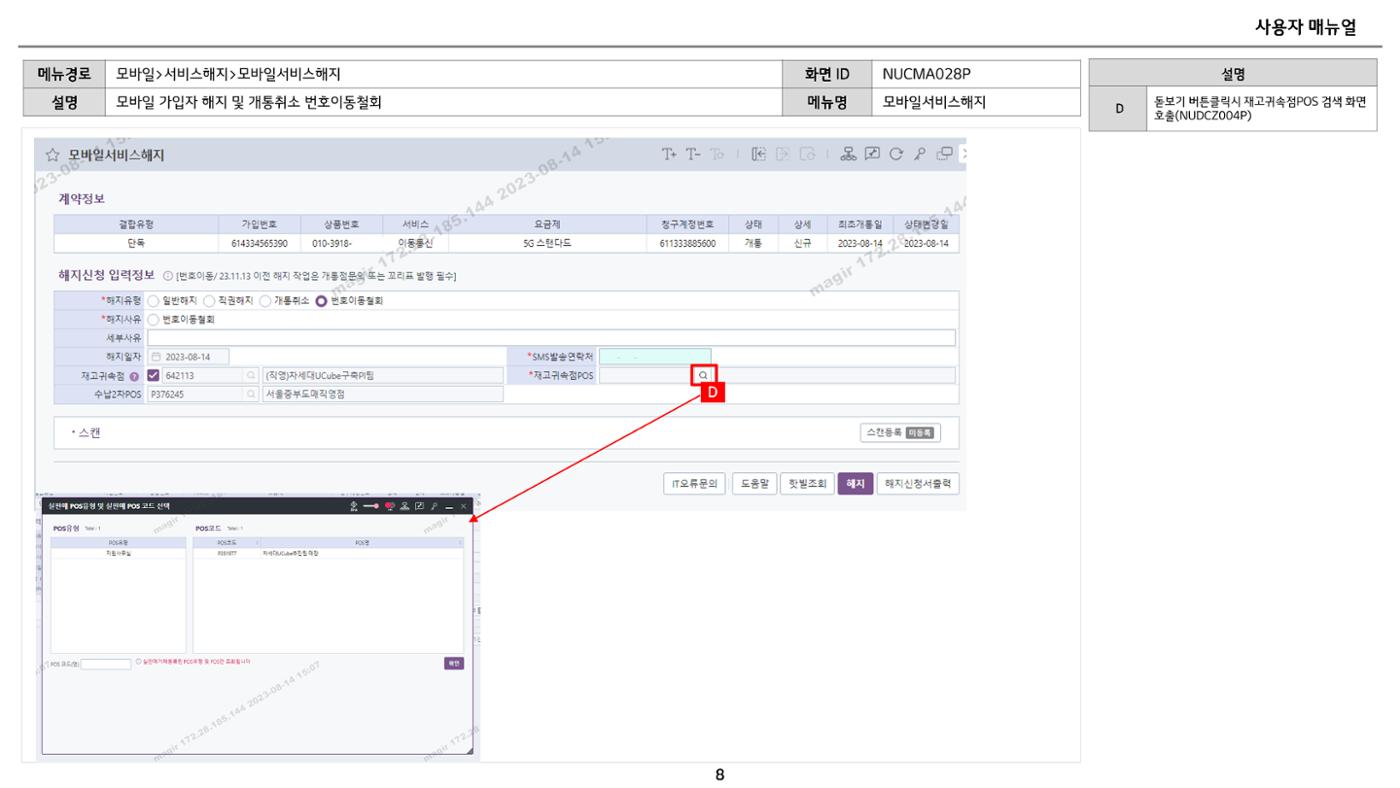Click the 스캔등록 button
1400x788 pixels.
click(x=899, y=433)
